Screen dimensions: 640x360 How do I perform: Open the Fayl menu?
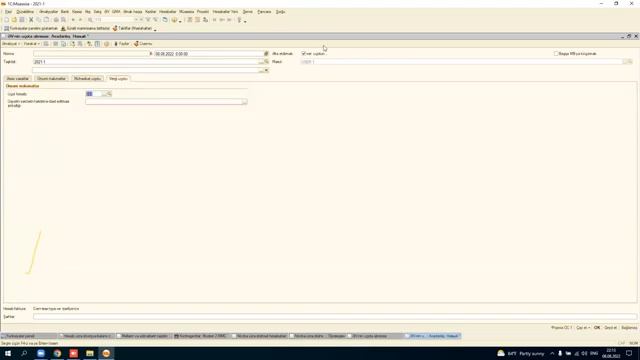click(x=8, y=12)
